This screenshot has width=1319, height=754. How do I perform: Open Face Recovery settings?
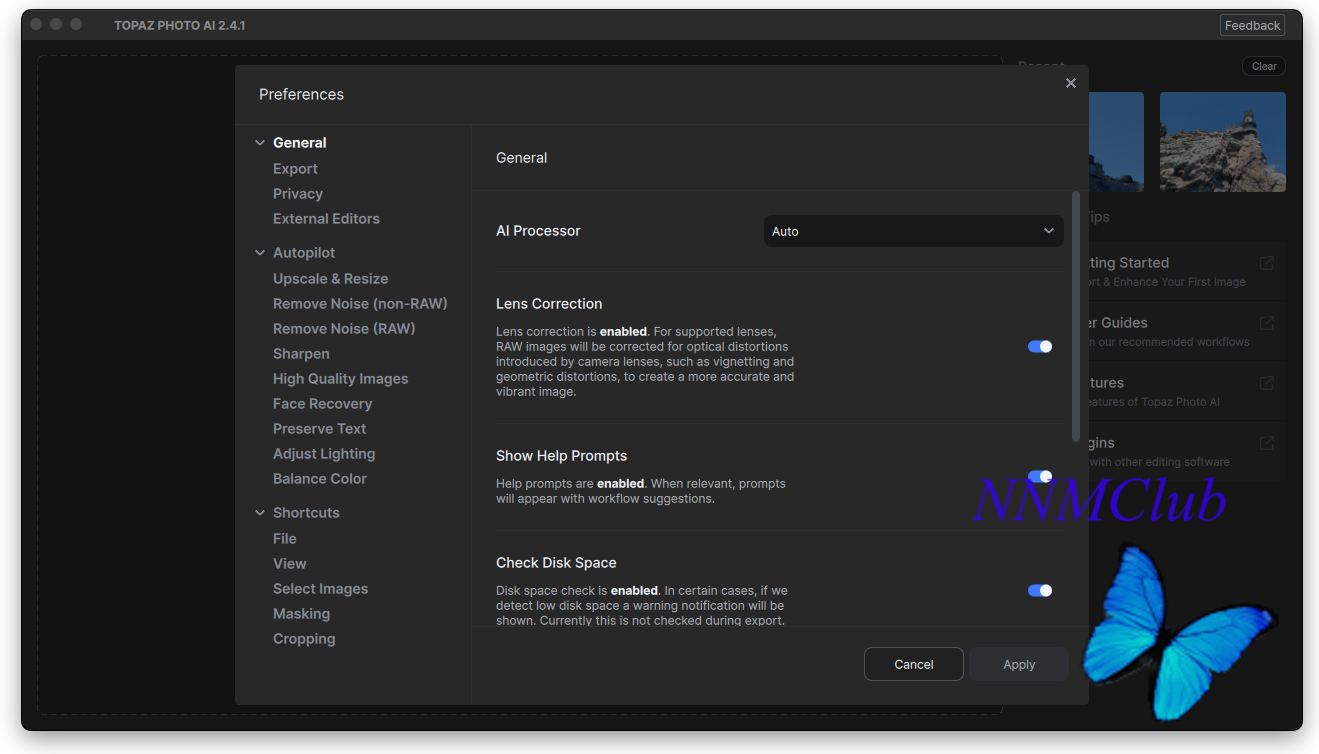point(322,404)
